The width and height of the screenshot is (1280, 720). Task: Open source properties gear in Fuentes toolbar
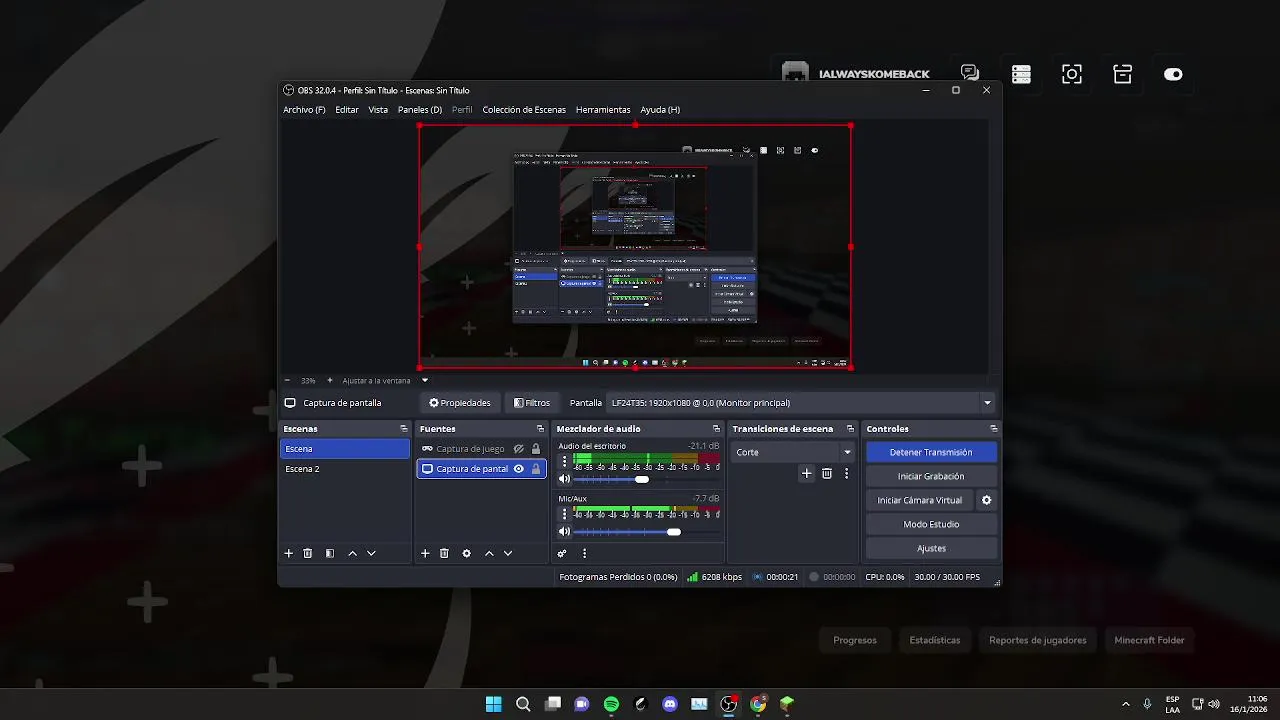466,553
